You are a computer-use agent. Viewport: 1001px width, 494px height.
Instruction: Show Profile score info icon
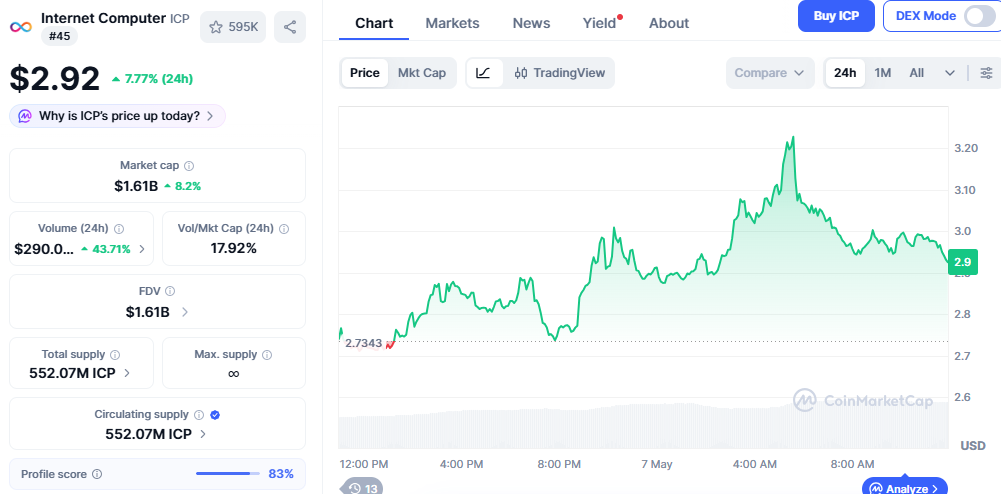[x=97, y=474]
